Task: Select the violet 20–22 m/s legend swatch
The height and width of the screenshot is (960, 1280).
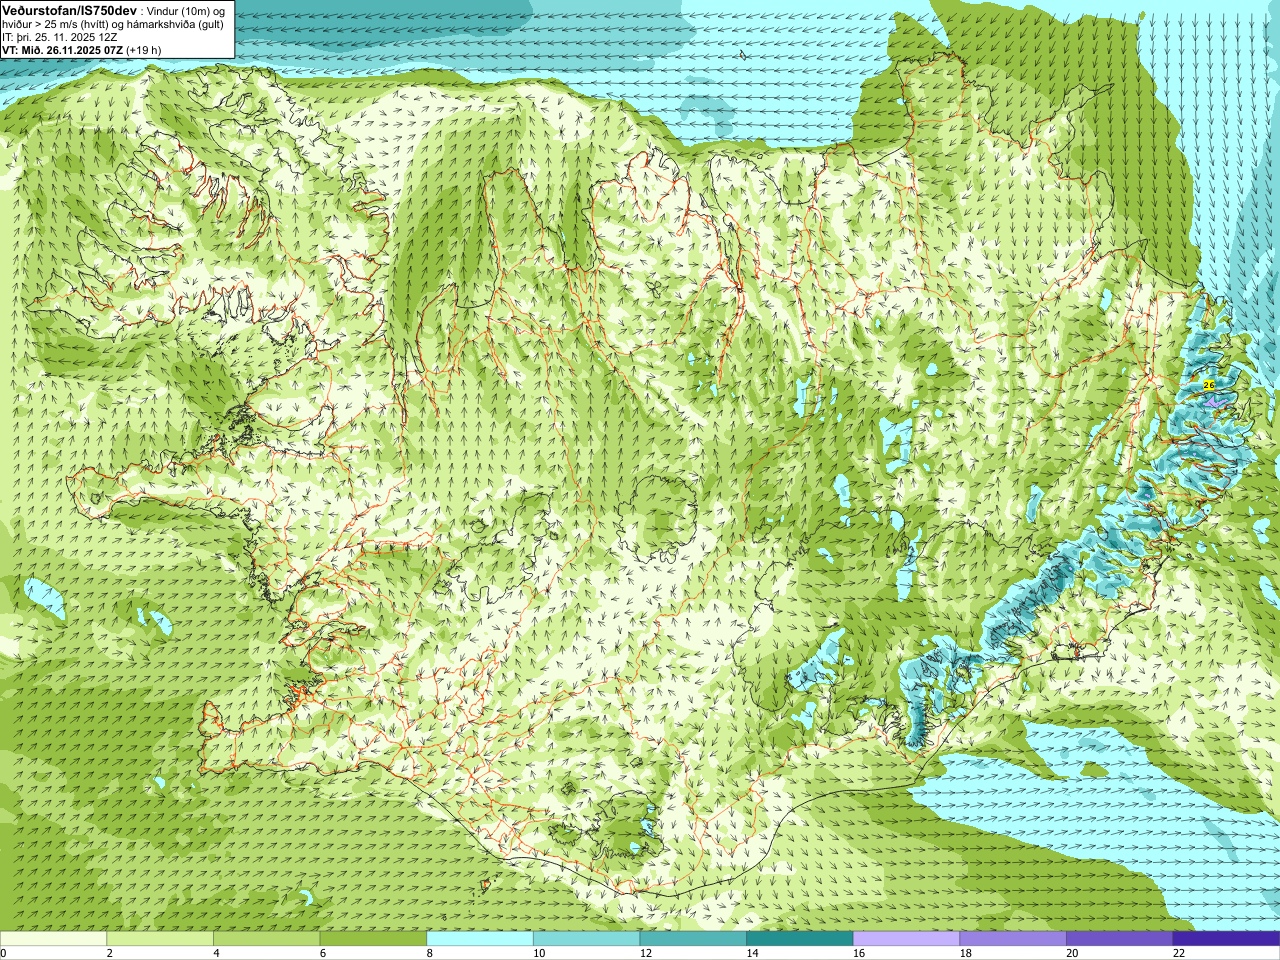Action: tap(1120, 939)
